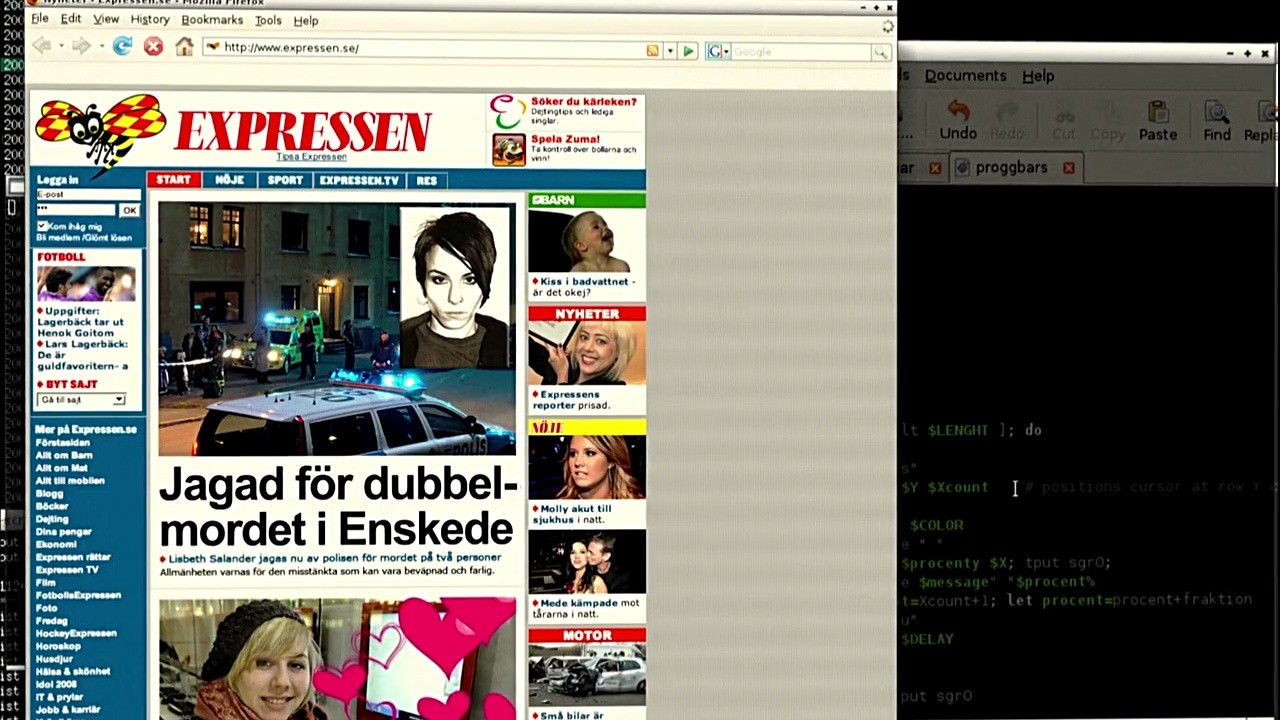Viewport: 1280px width, 720px height.
Task: Open the address bar history dropdown
Action: (670, 51)
